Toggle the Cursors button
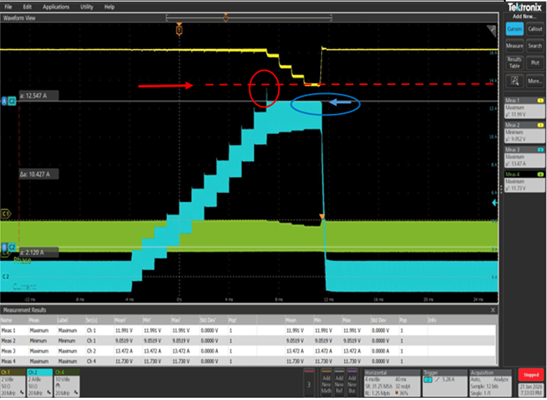 [515, 29]
